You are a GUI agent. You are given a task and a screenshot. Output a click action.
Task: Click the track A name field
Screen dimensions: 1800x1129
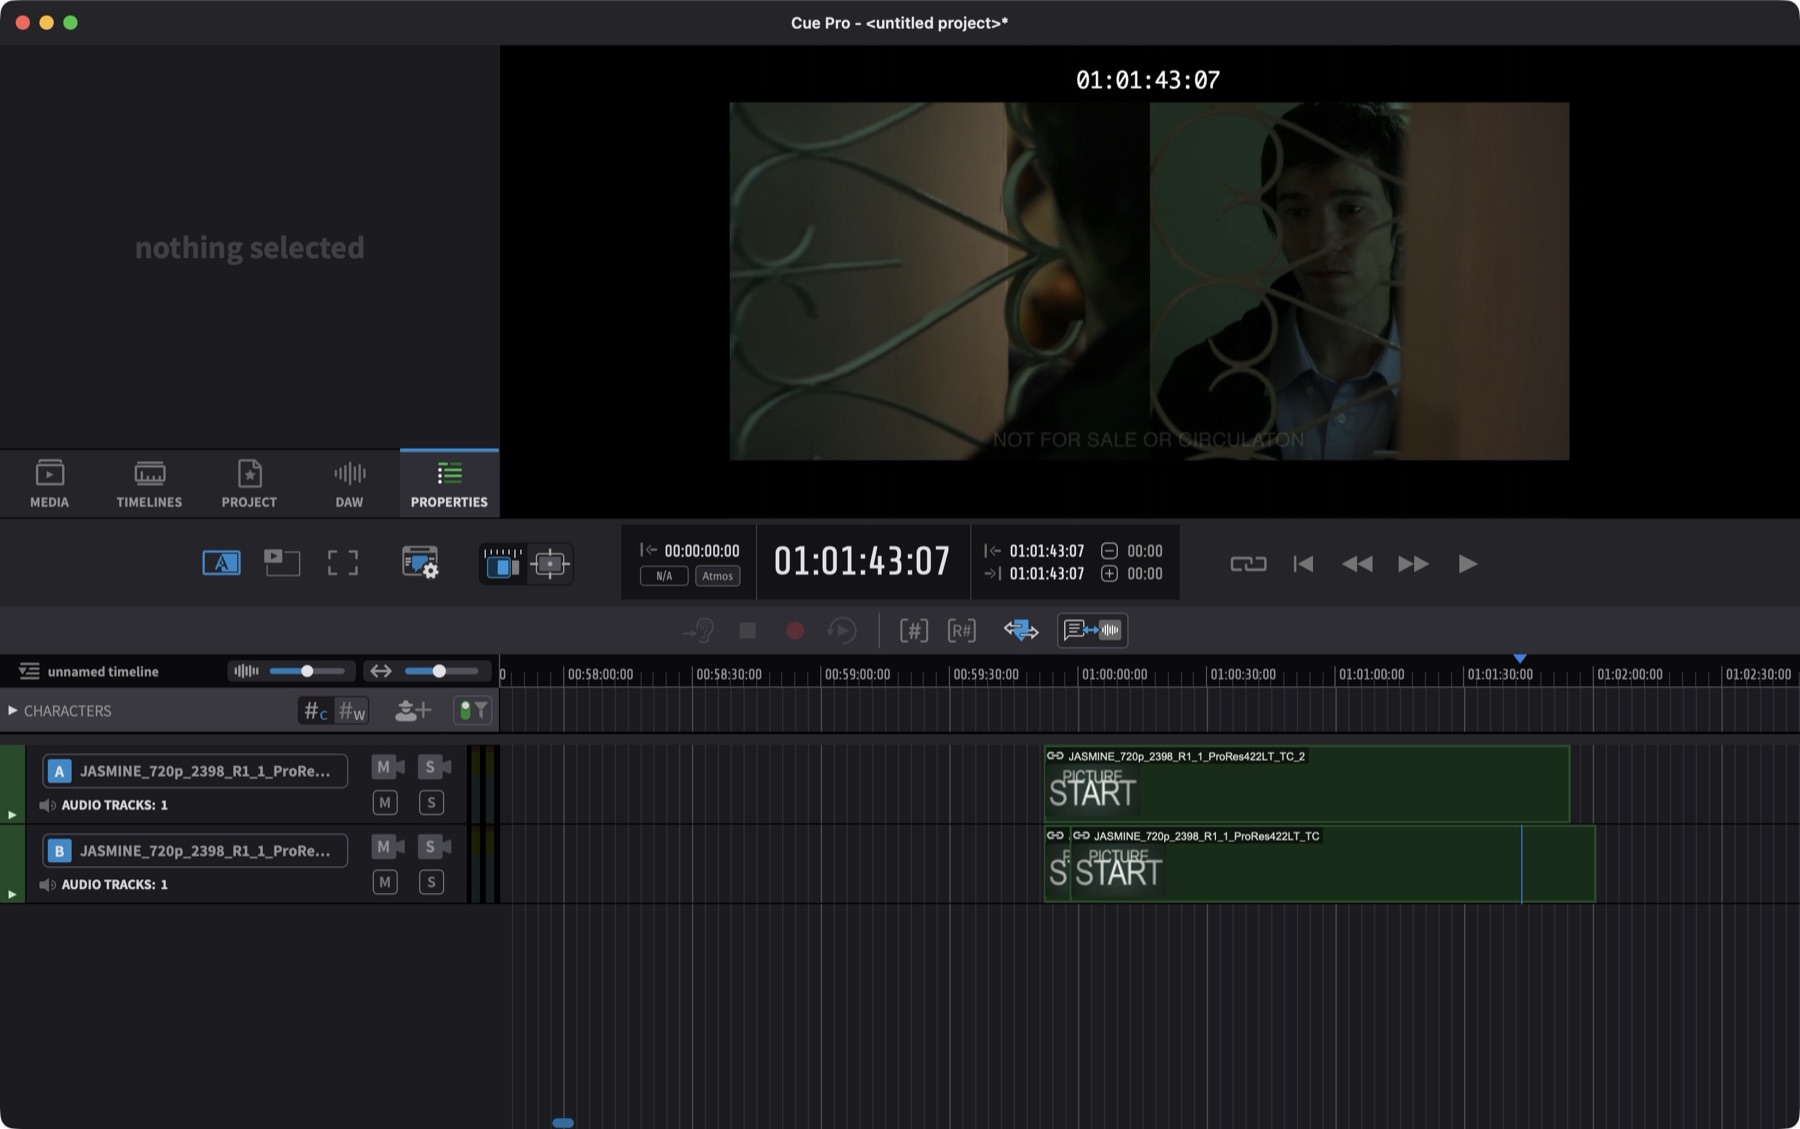(195, 770)
